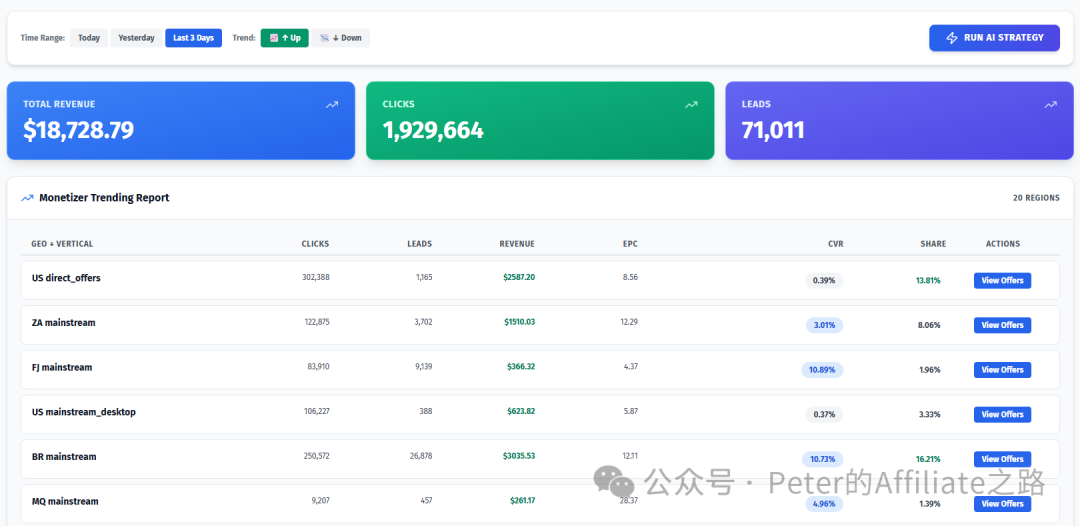View offers for FJ mainstream
1080x526 pixels.
coord(1002,370)
